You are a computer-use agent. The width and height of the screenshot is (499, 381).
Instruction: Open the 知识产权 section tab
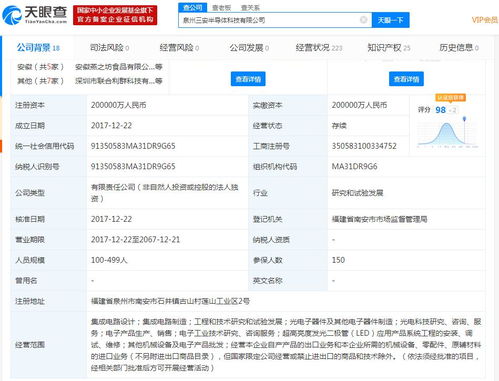click(389, 48)
